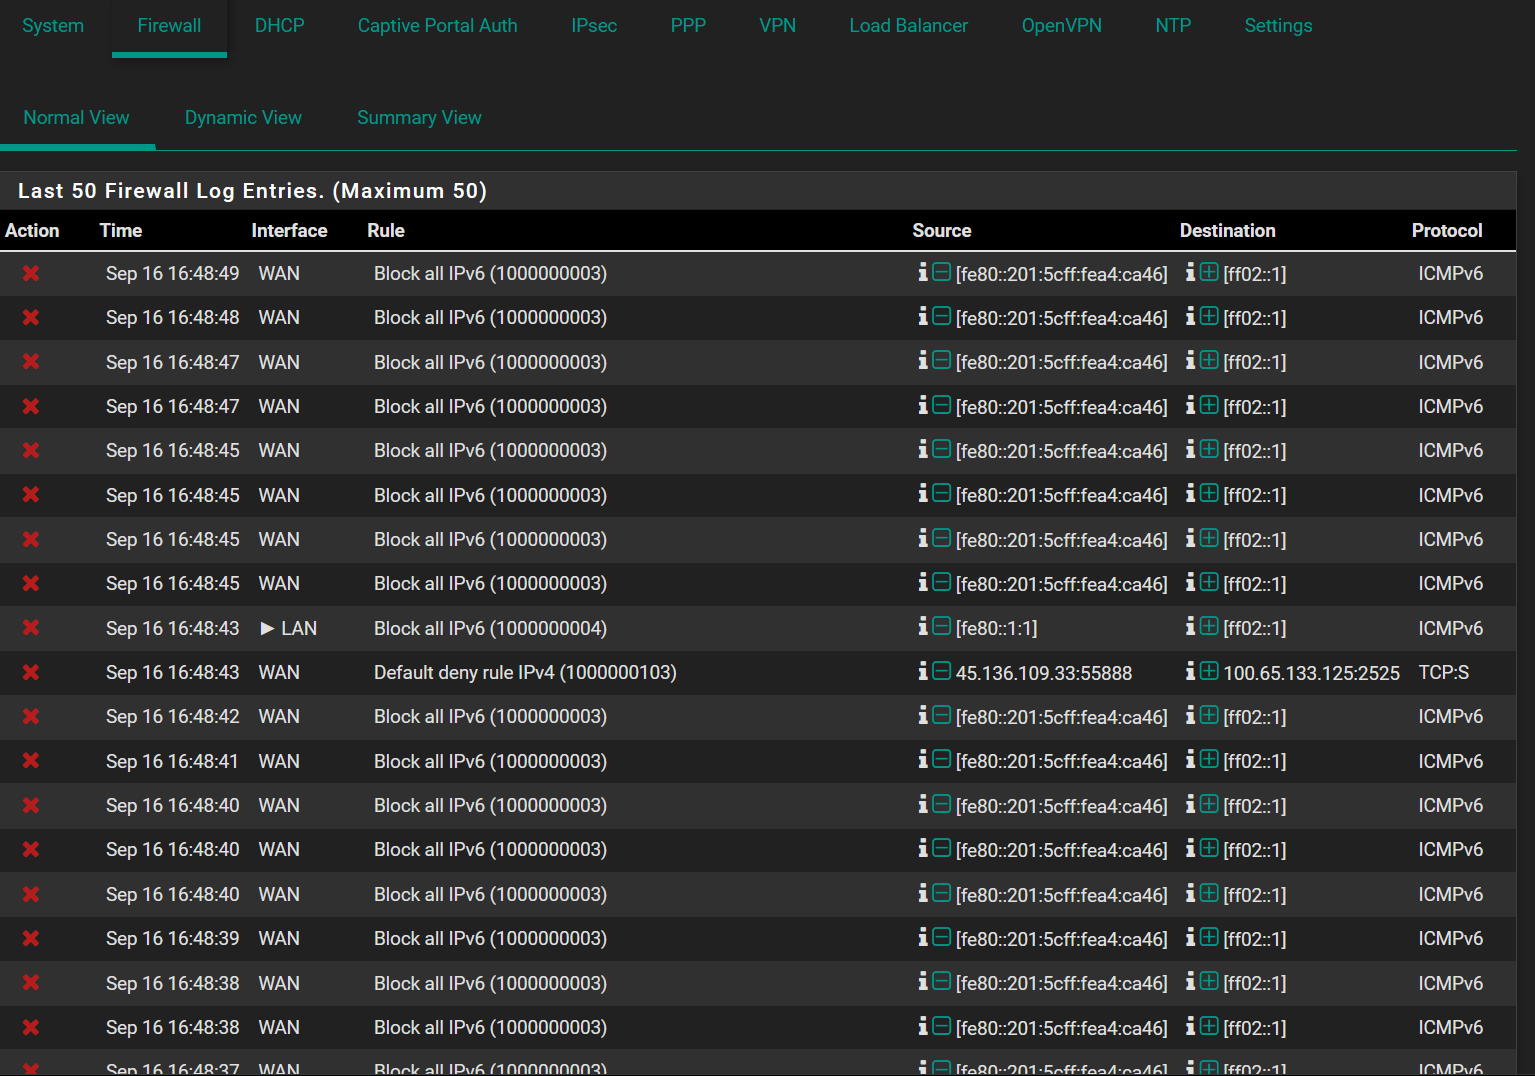Image resolution: width=1535 pixels, height=1076 pixels.
Task: Click info icon beside source 45.136.109.33:55888
Action: pyautogui.click(x=923, y=671)
